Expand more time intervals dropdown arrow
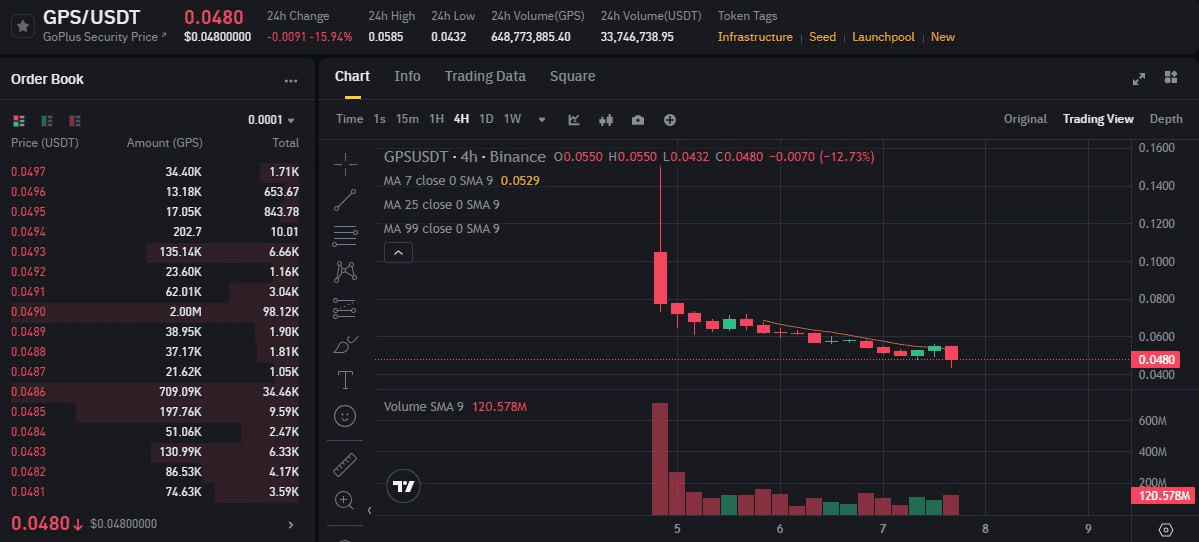Image resolution: width=1199 pixels, height=542 pixels. [x=542, y=120]
